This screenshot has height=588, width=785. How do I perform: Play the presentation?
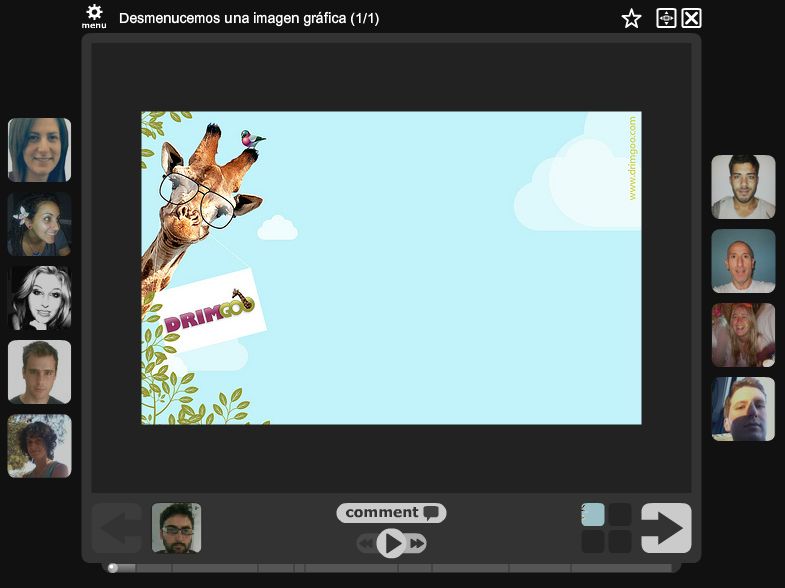[x=391, y=543]
